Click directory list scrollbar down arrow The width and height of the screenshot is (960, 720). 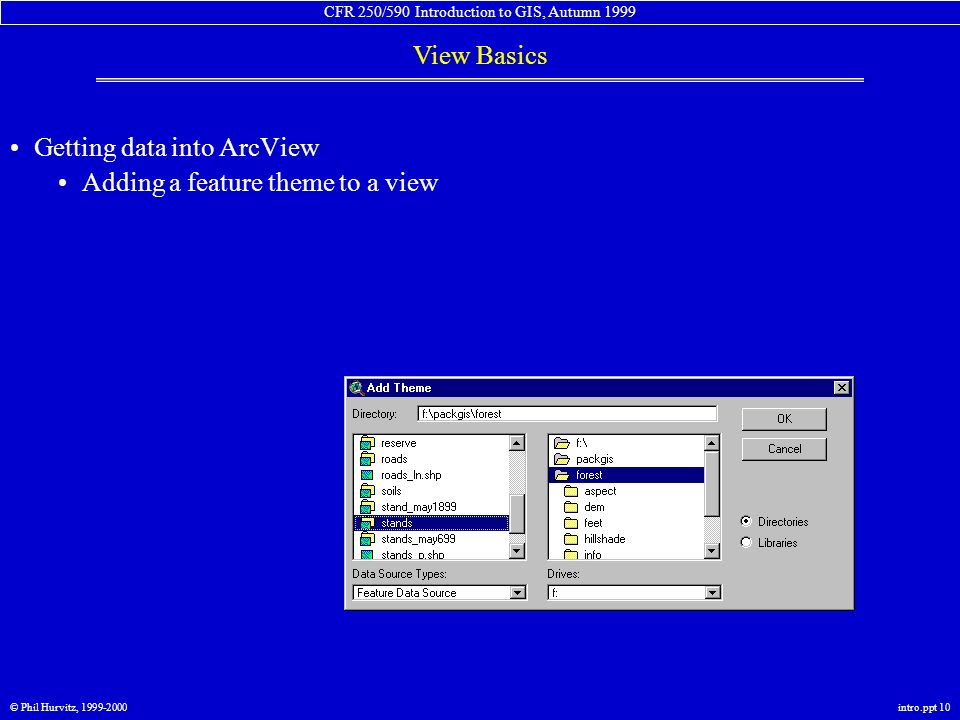(x=711, y=551)
